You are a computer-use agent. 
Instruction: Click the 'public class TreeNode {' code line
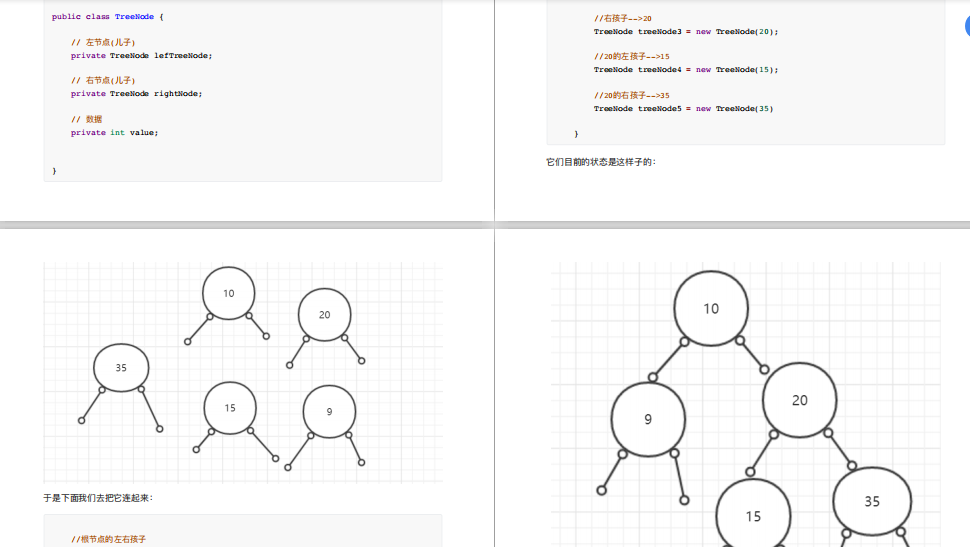(108, 17)
